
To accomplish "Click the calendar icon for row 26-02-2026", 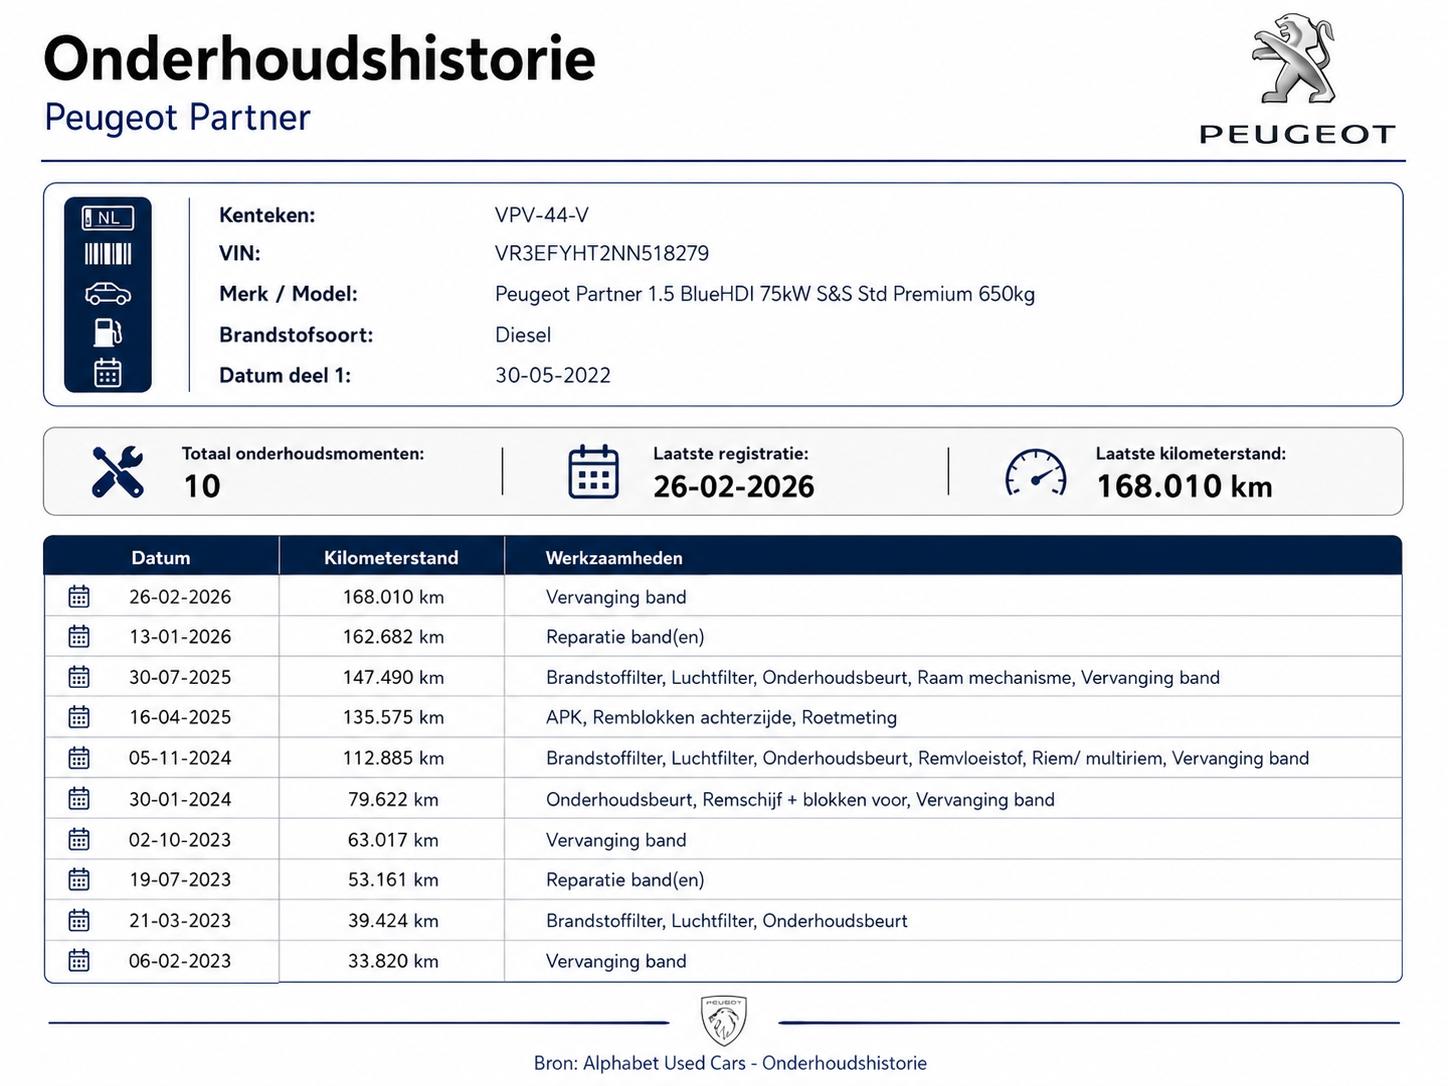I will pos(79,597).
